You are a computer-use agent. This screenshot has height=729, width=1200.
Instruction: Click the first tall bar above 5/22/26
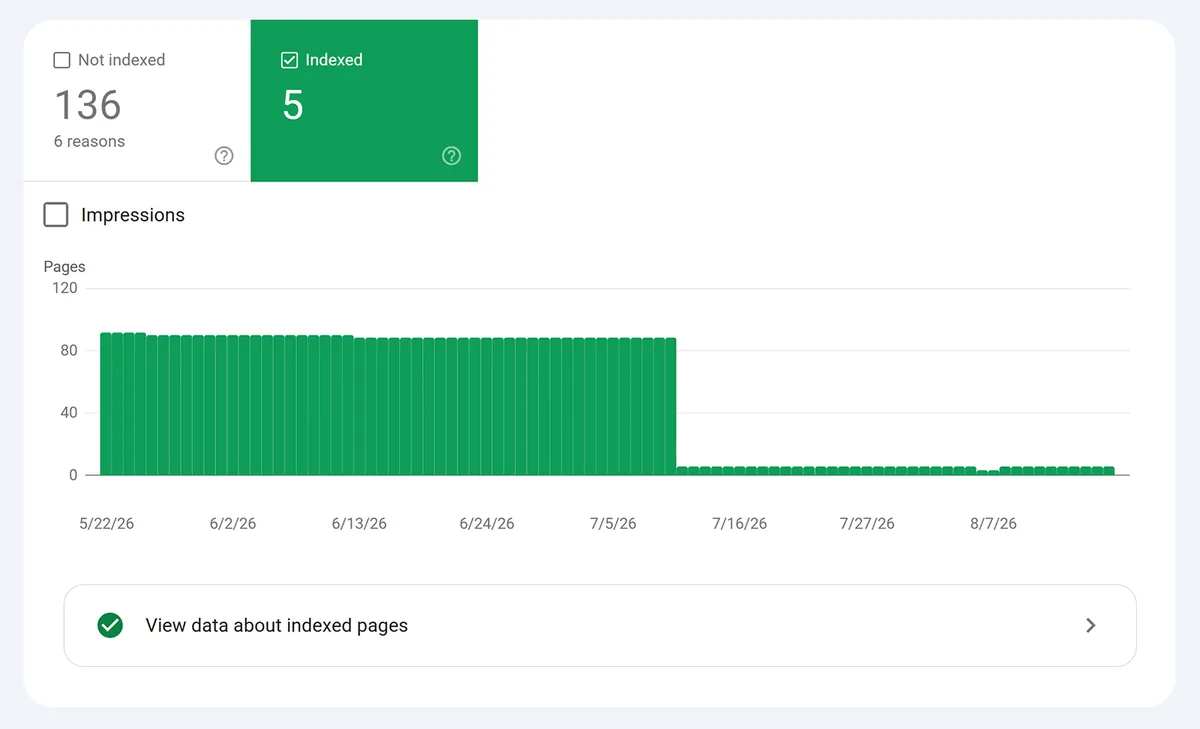pos(106,404)
